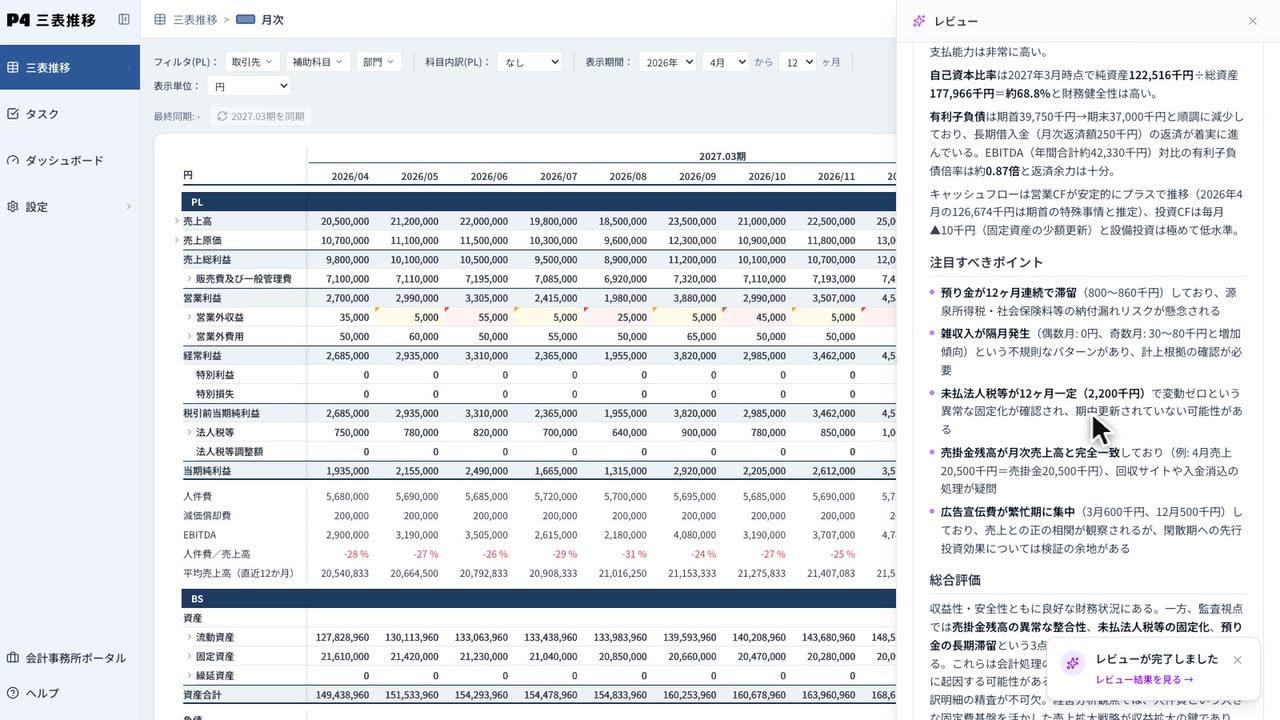The width and height of the screenshot is (1280, 720).
Task: Click 当期純利益 cell 1,665,000 for 2026/07
Action: [x=556, y=471]
